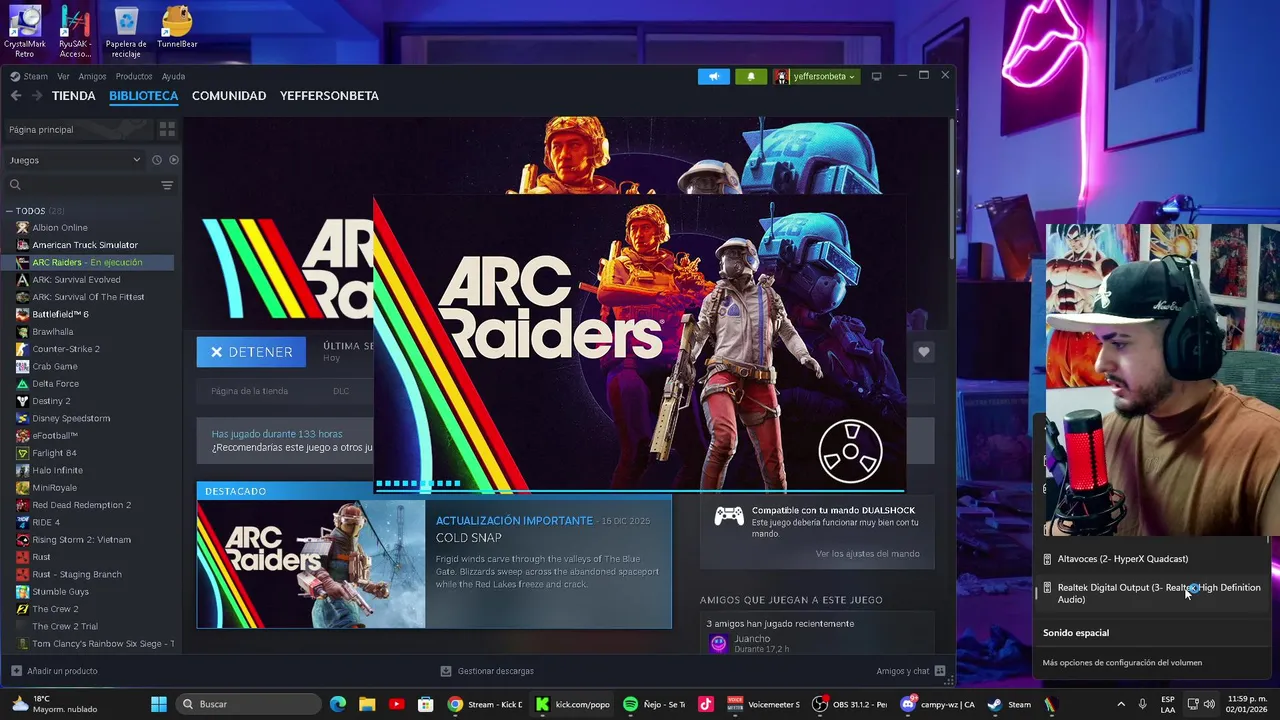Switch Steam to Big Picture mode icon

coord(877,76)
